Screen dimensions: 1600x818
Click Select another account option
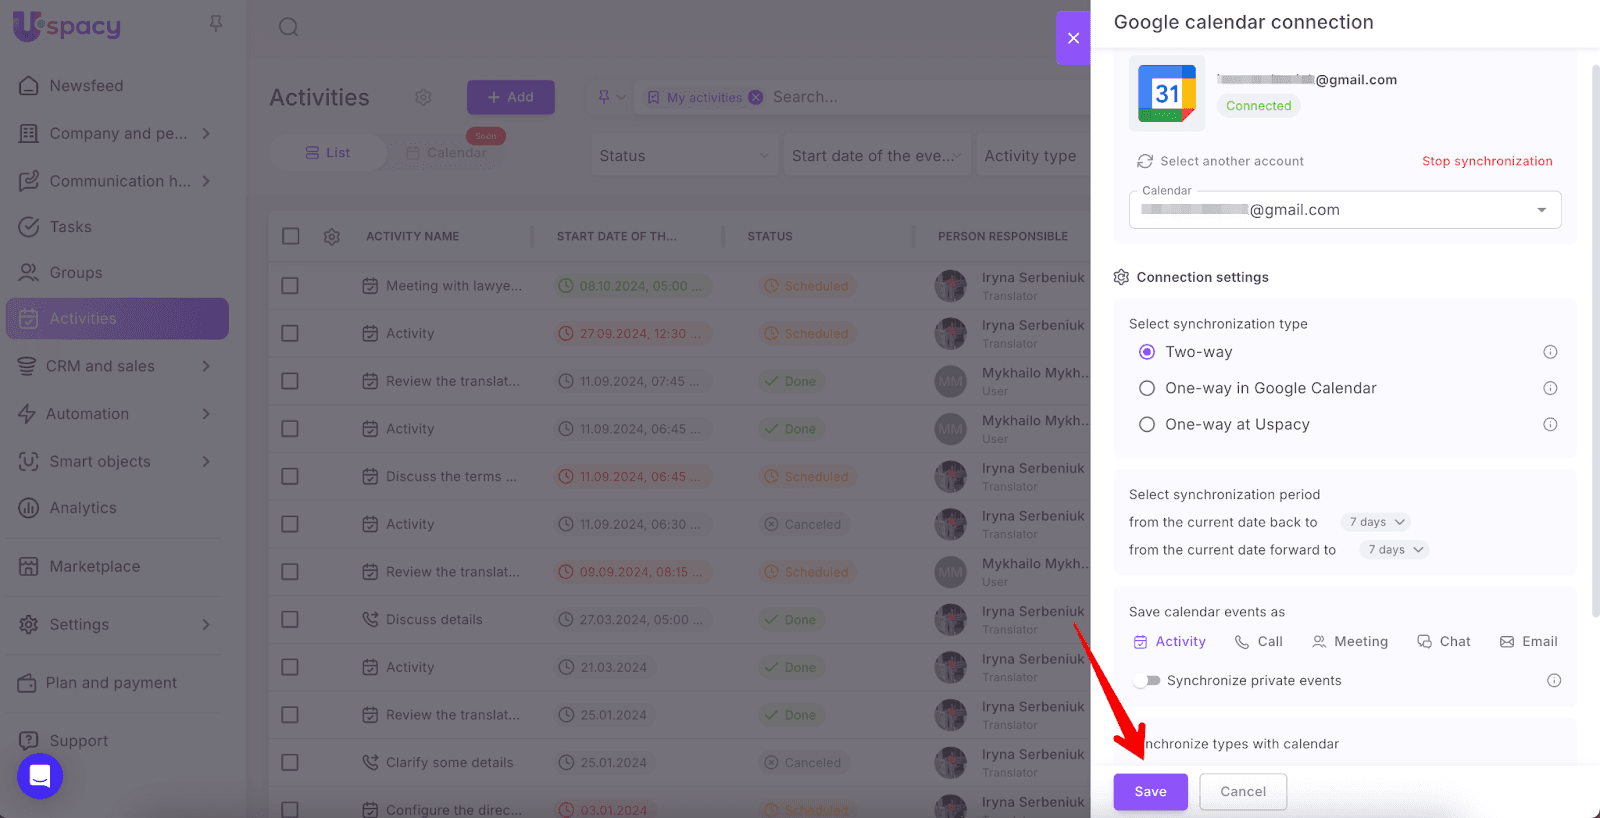tap(1221, 161)
